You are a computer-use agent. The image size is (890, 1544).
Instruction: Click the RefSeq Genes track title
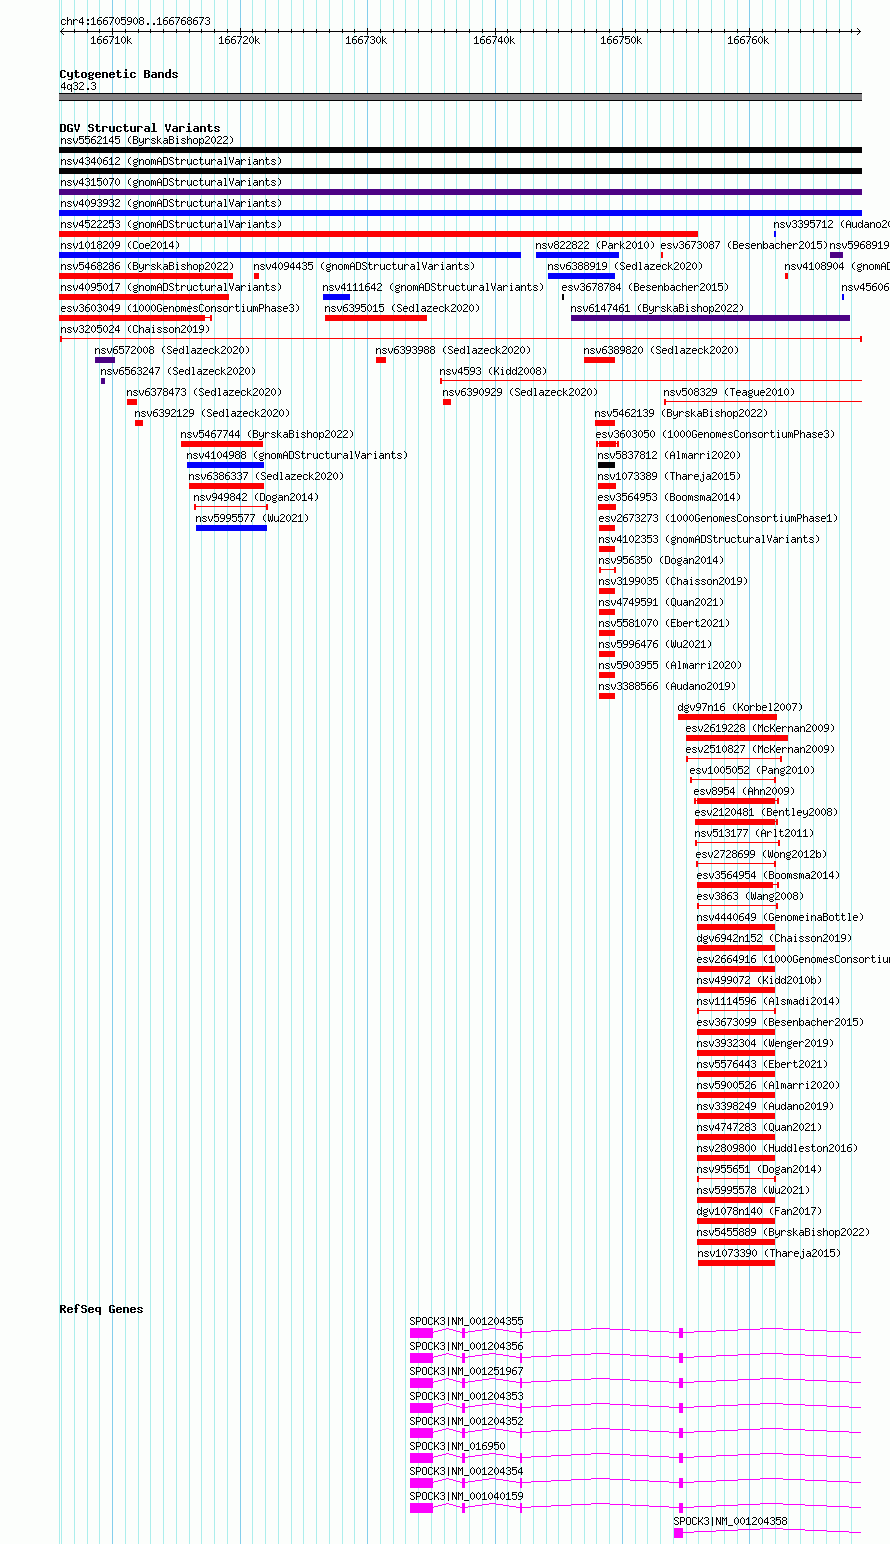pyautogui.click(x=101, y=1309)
